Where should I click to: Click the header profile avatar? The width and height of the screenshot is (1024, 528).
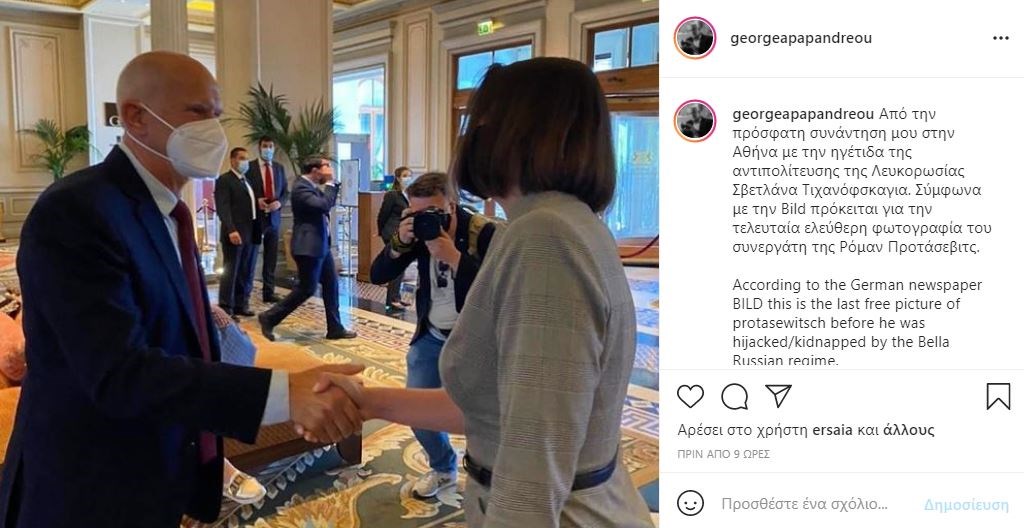pyautogui.click(x=695, y=38)
